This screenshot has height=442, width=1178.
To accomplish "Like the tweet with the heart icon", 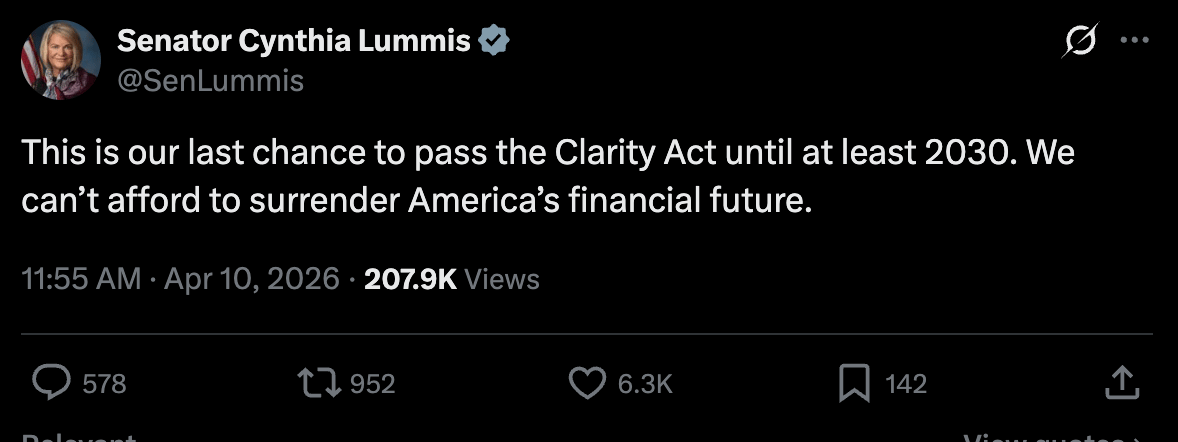I will pos(587,382).
